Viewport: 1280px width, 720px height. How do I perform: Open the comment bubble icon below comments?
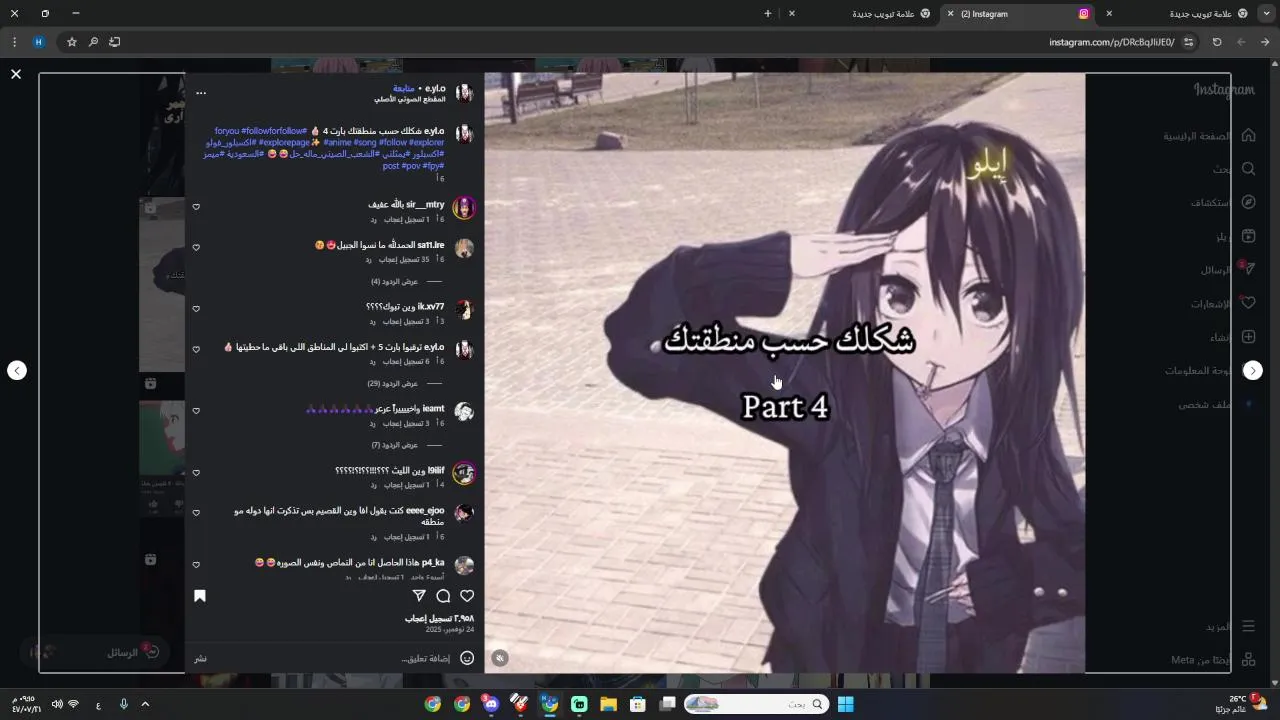tap(443, 596)
